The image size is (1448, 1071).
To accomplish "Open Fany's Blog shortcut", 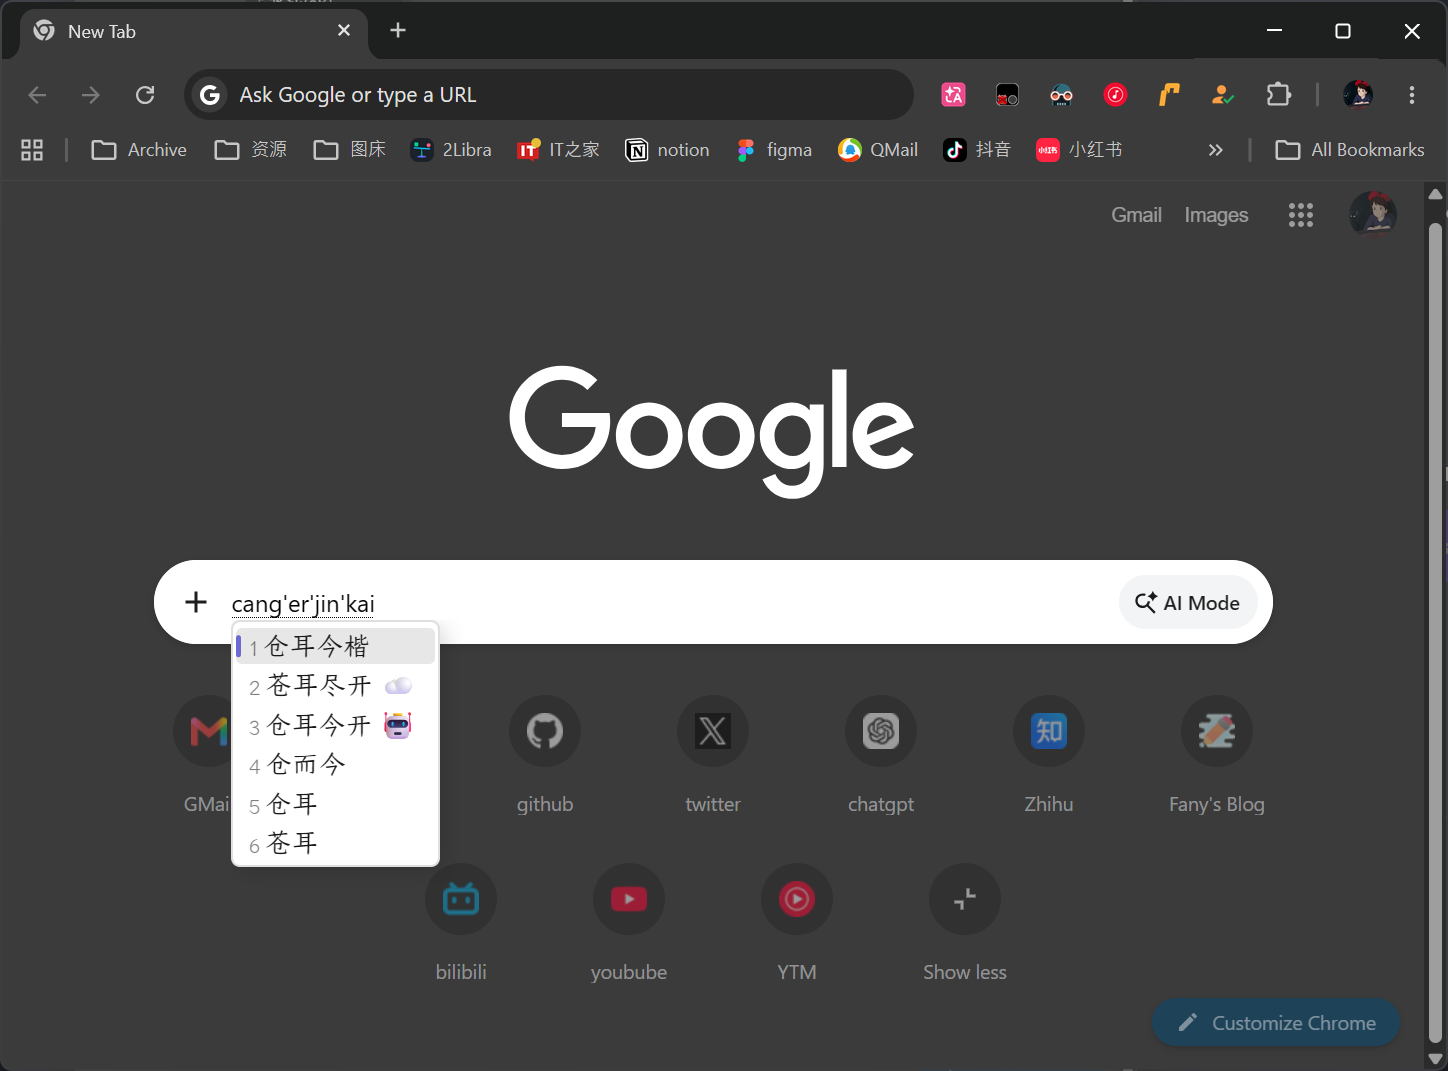I will [x=1217, y=757].
